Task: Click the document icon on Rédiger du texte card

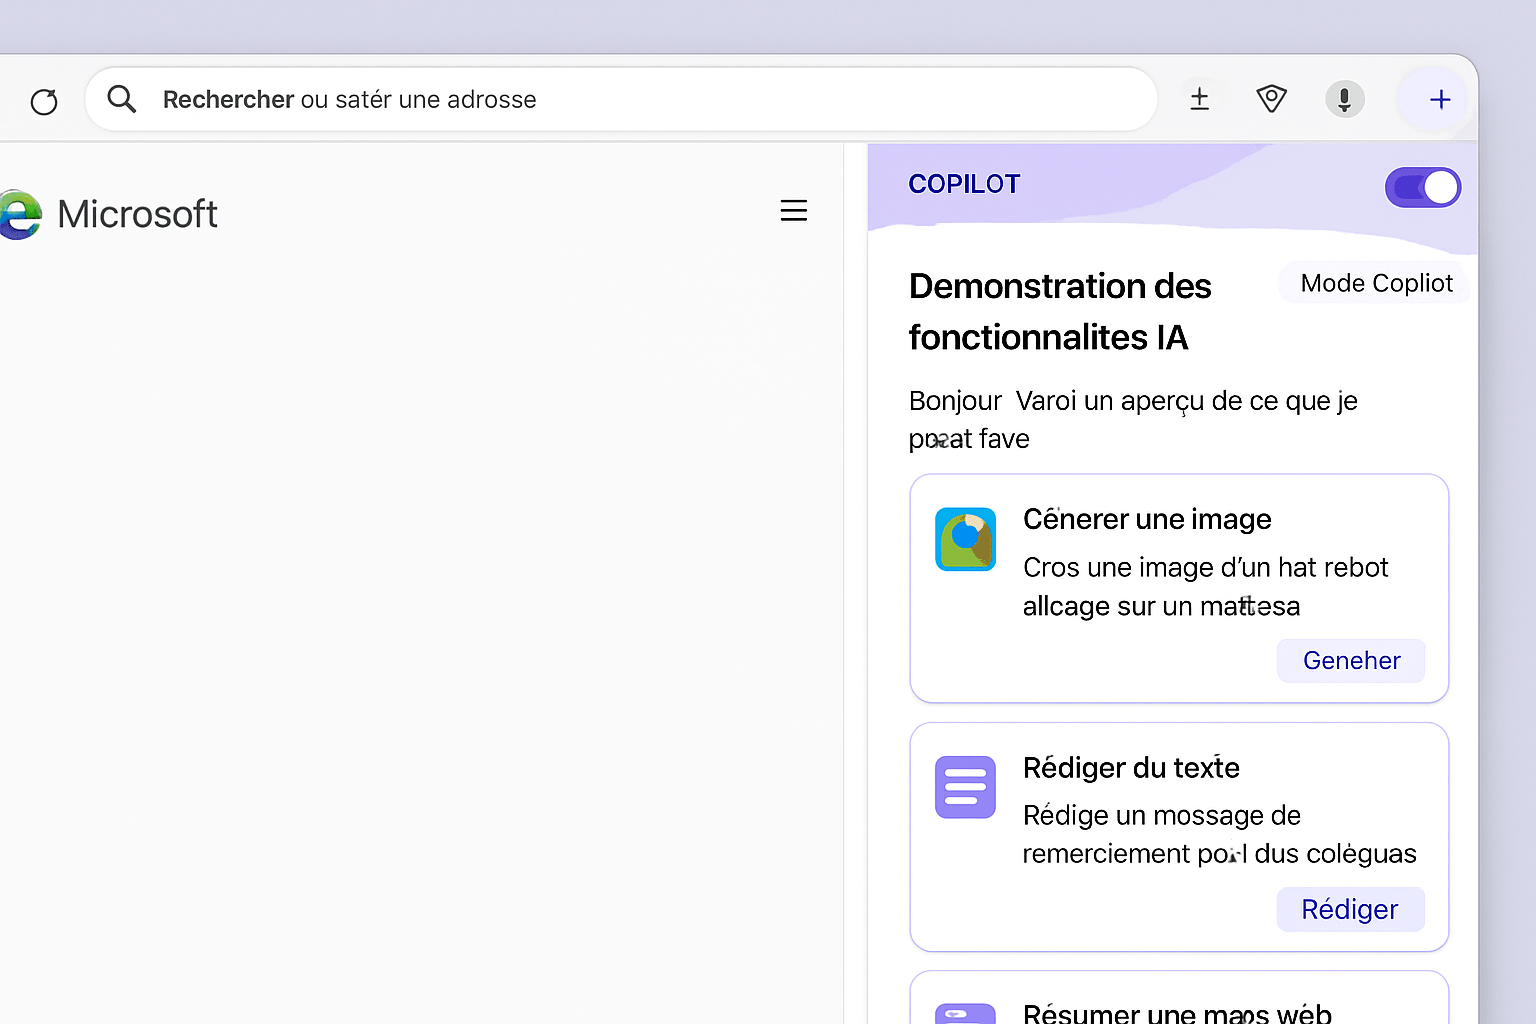Action: (965, 787)
